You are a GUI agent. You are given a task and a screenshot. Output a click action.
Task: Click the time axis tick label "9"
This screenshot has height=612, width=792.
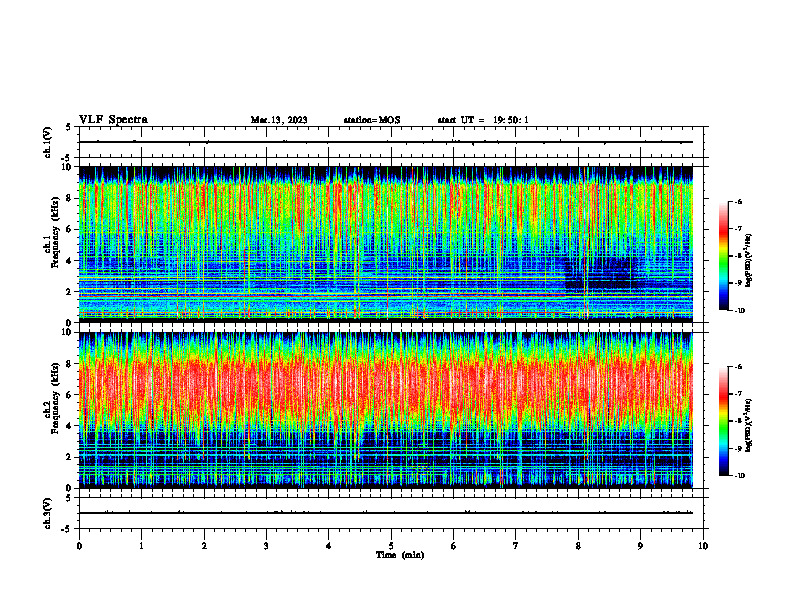(x=640, y=546)
